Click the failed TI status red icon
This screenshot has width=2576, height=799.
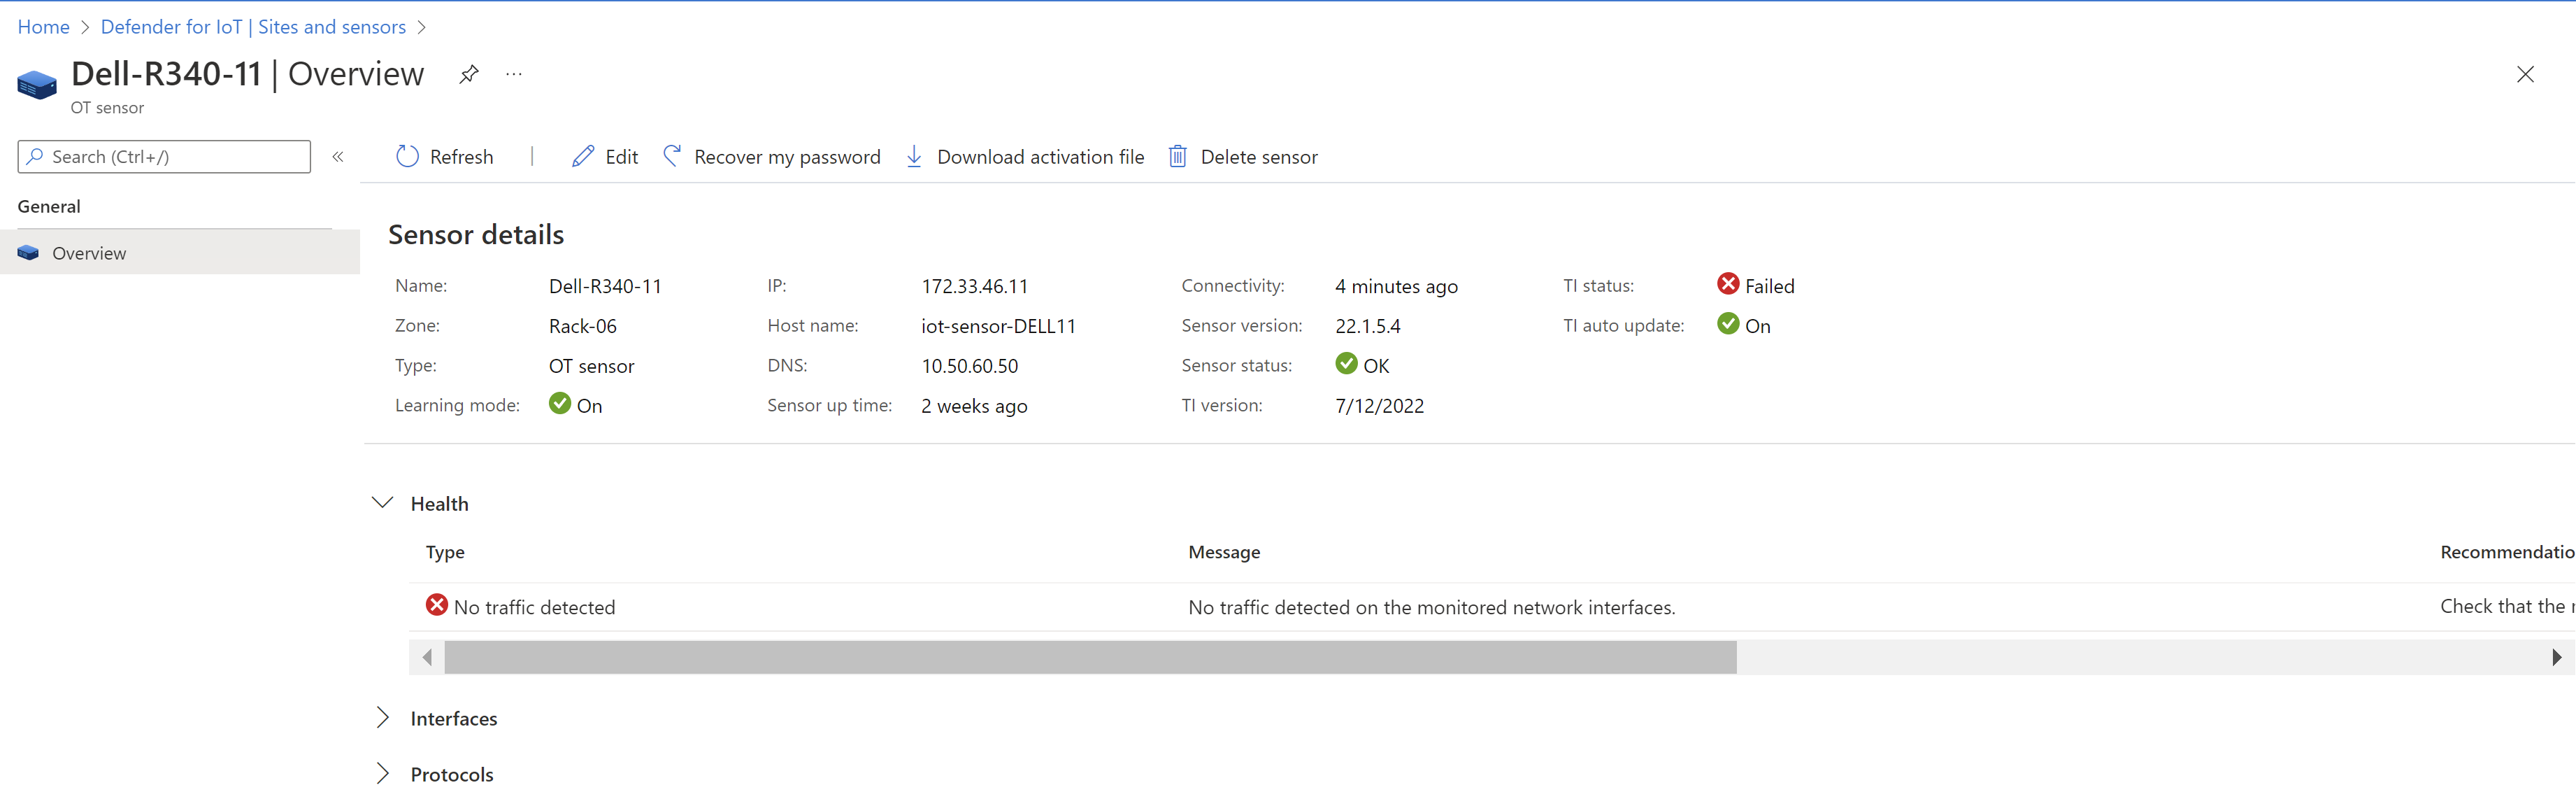tap(1728, 285)
